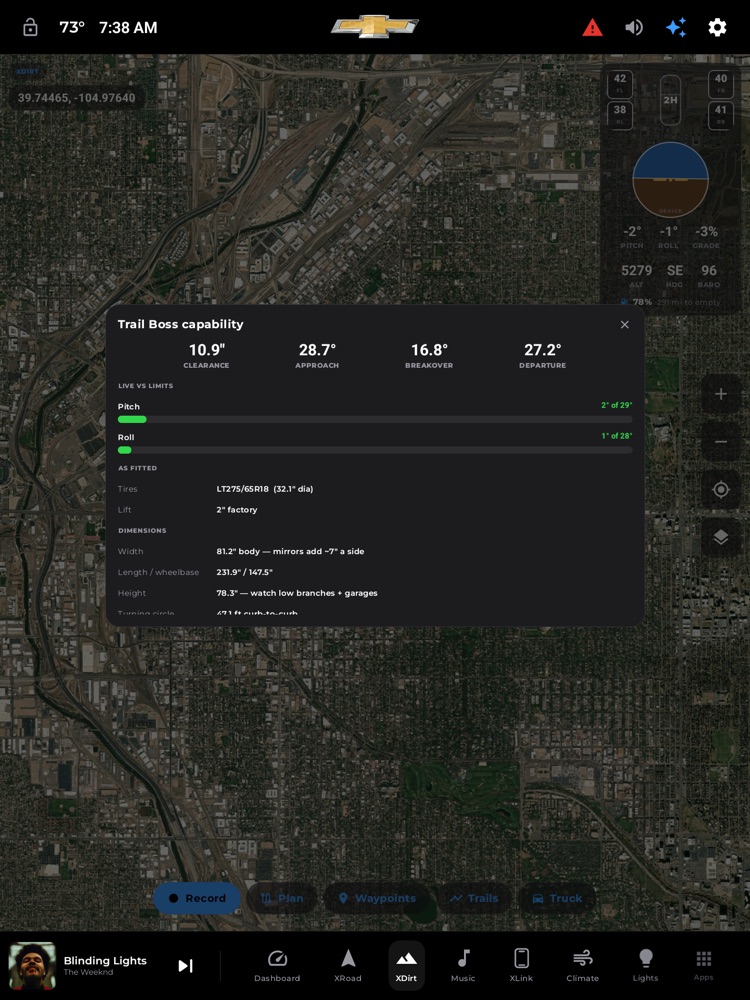
Task: Open Waypoints list
Action: (377, 898)
